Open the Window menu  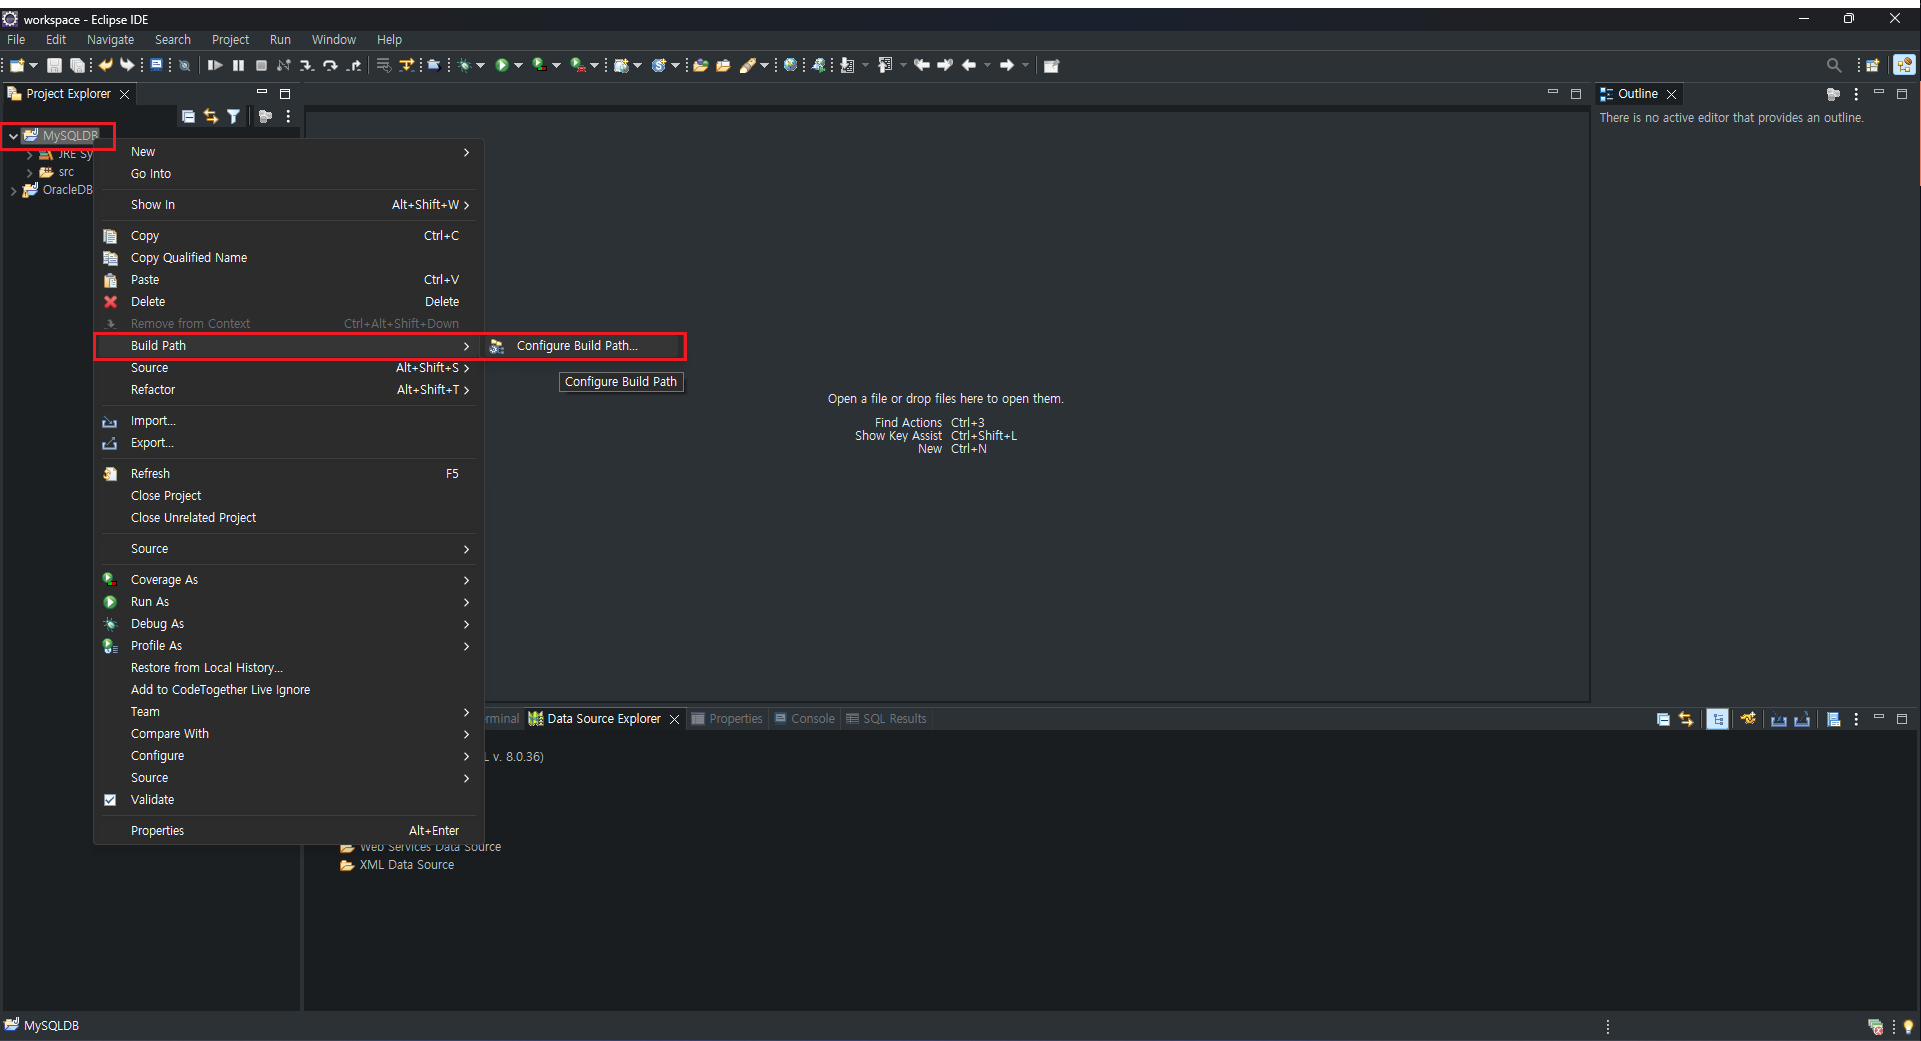coord(333,40)
